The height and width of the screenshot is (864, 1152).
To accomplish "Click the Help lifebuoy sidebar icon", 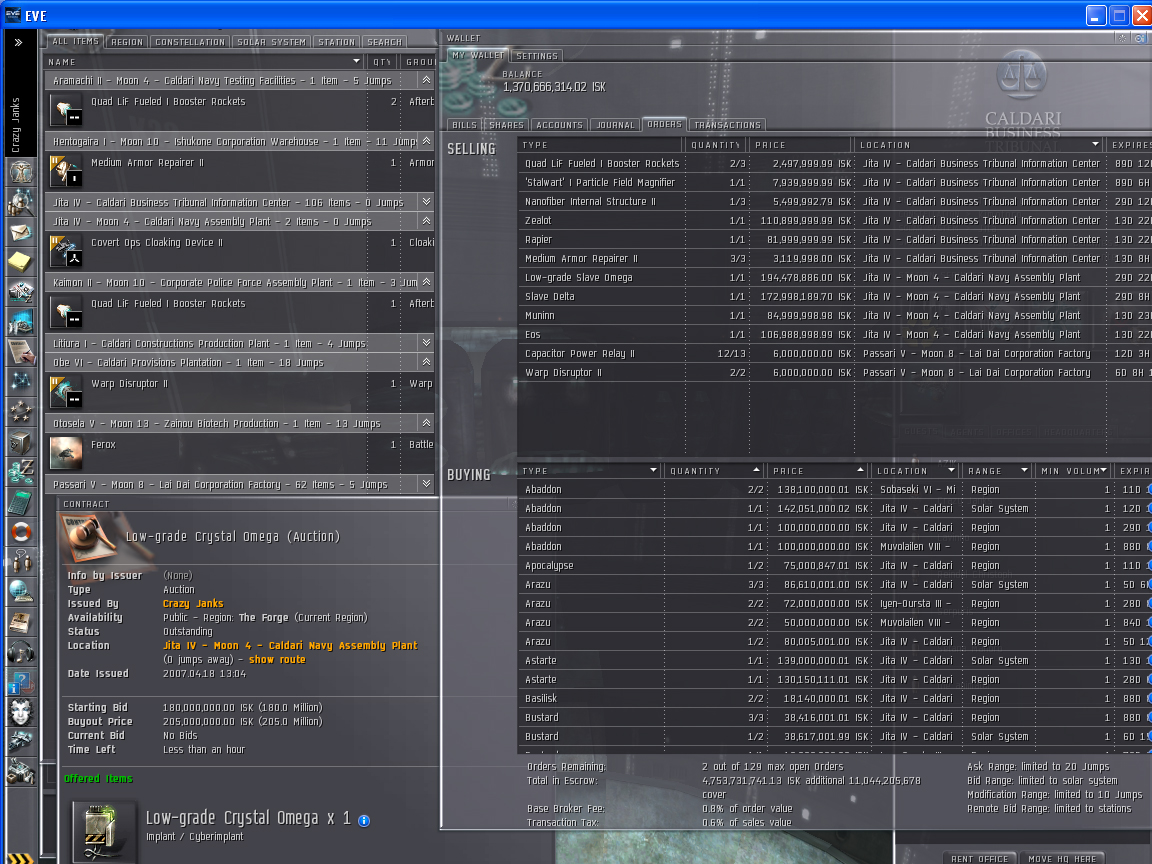I will point(21,532).
